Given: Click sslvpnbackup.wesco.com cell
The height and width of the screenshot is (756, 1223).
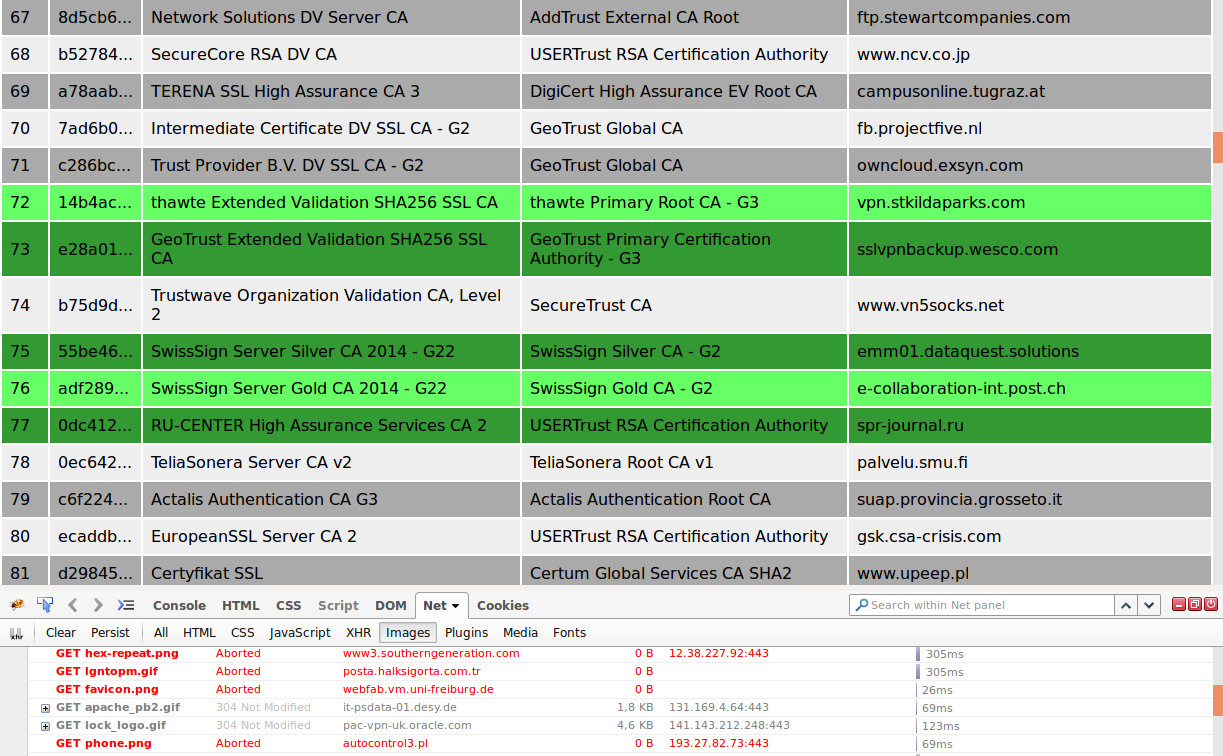Looking at the screenshot, I should click(1030, 249).
